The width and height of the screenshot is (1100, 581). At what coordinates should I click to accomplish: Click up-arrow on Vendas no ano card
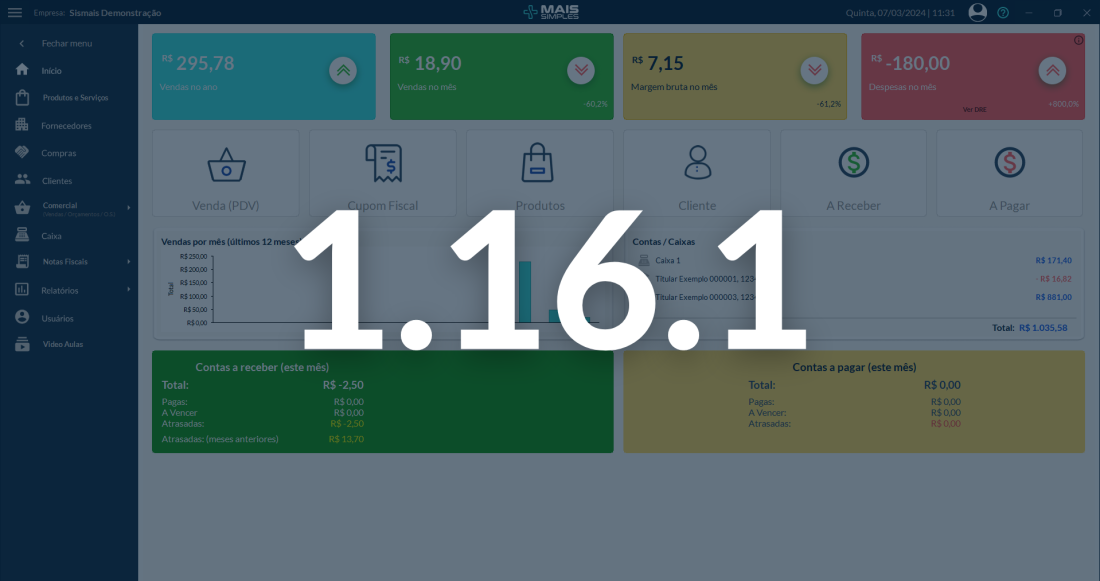click(343, 70)
